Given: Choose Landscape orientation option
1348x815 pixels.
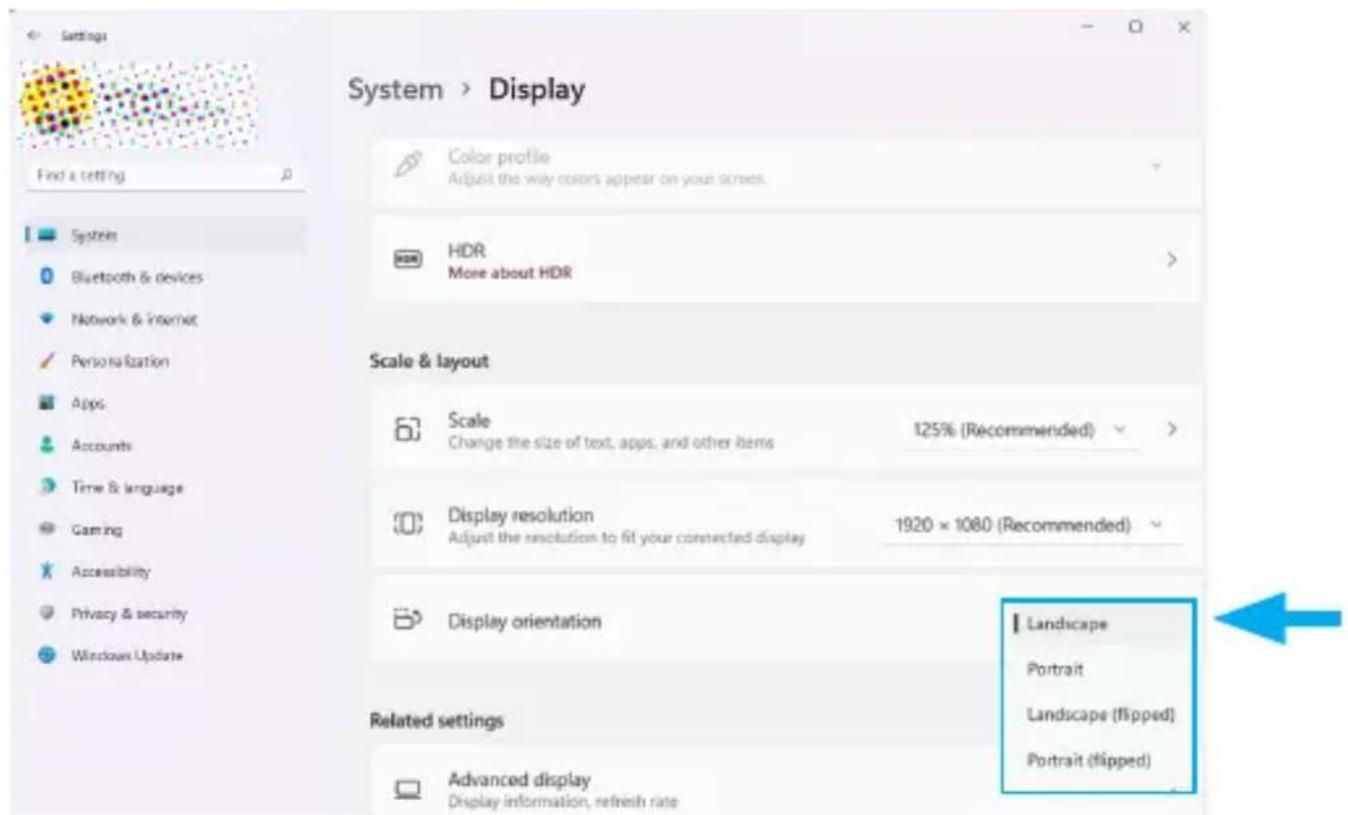Looking at the screenshot, I should pyautogui.click(x=1099, y=624).
